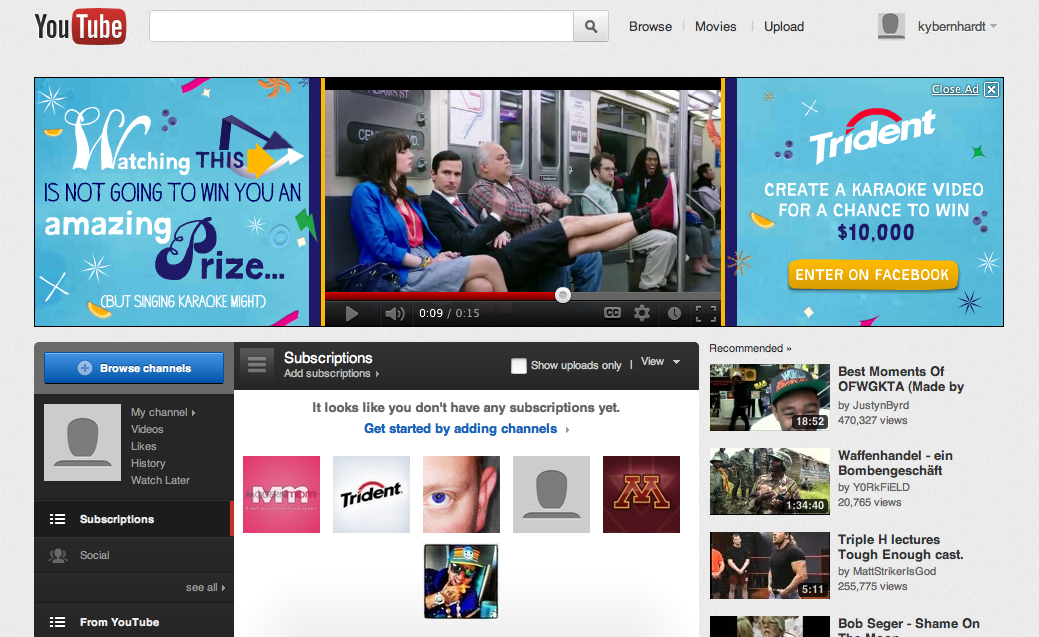Click the JustynByrd channel name
The width and height of the screenshot is (1039, 637).
click(880, 405)
